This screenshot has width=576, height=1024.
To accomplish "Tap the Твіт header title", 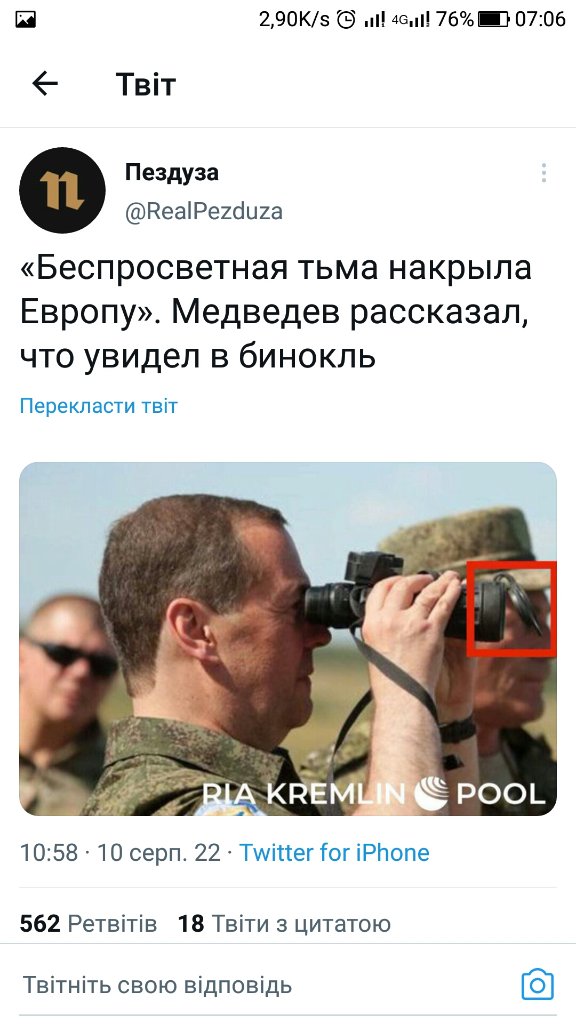I will pos(146,84).
